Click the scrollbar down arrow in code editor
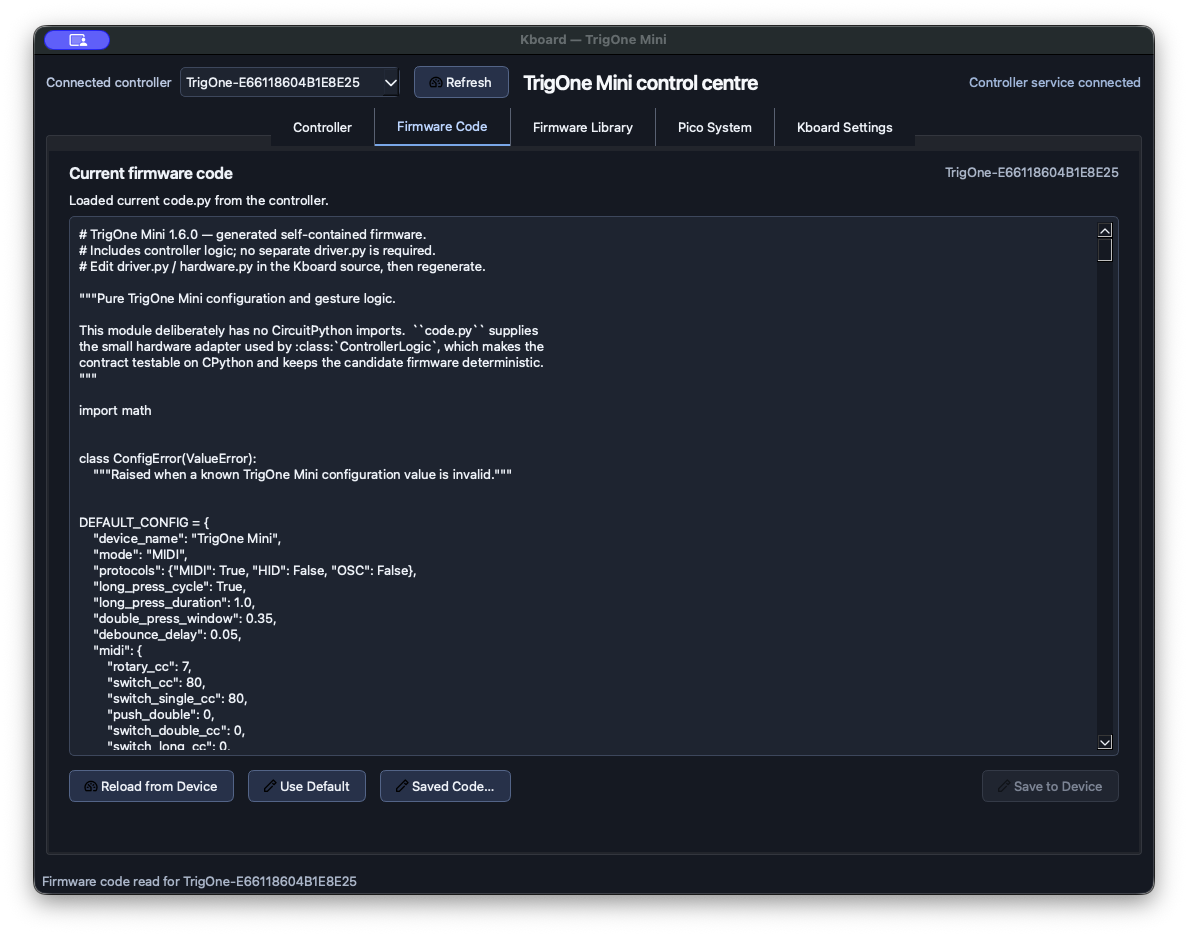 click(x=1105, y=742)
